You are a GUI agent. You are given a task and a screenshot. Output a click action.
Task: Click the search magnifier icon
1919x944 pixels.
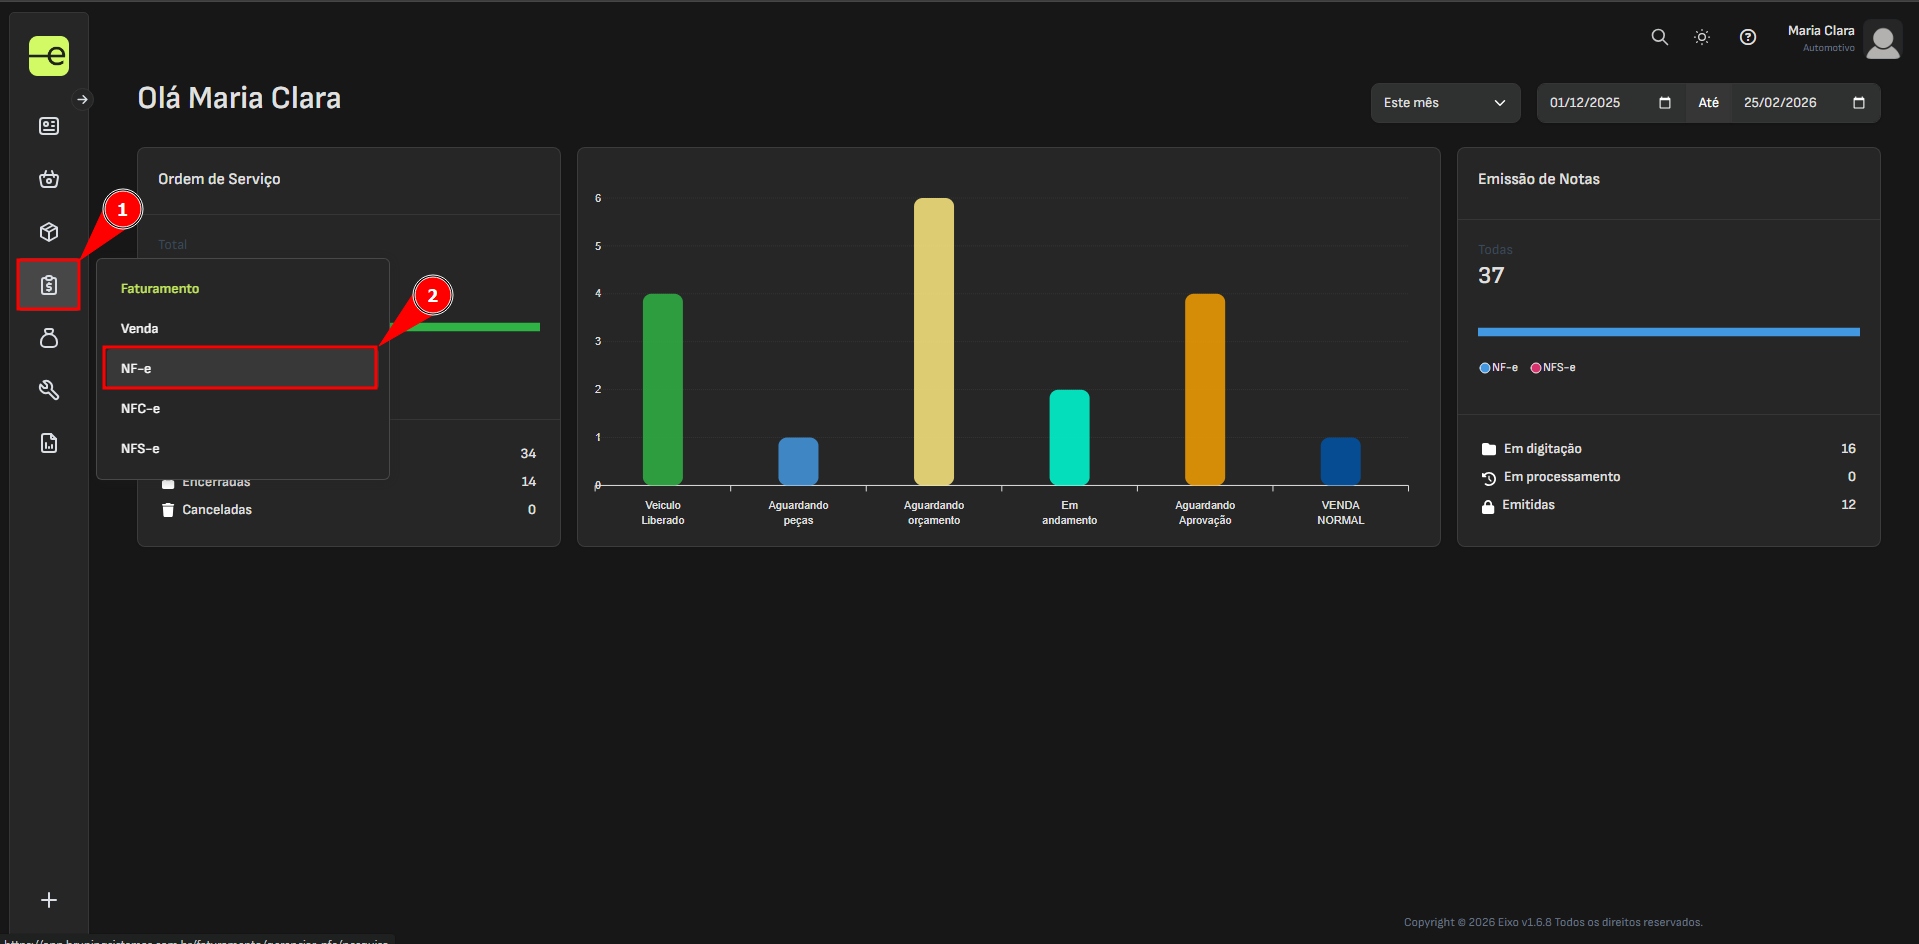point(1659,37)
